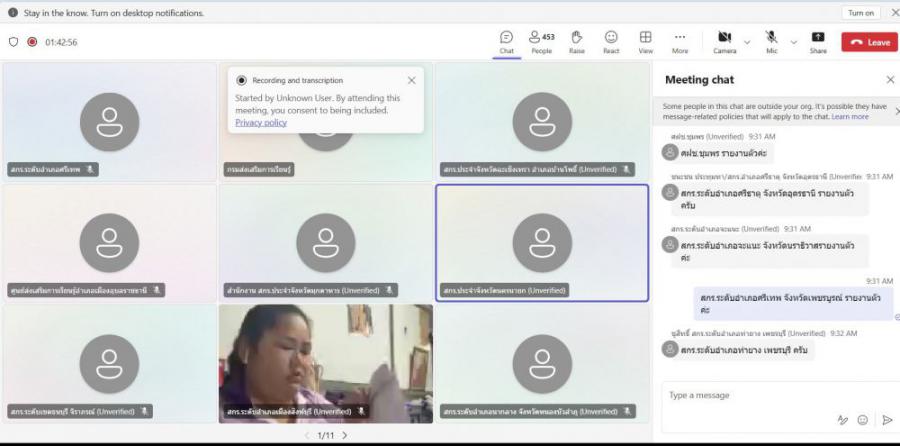Unmute the Mic

[772, 41]
